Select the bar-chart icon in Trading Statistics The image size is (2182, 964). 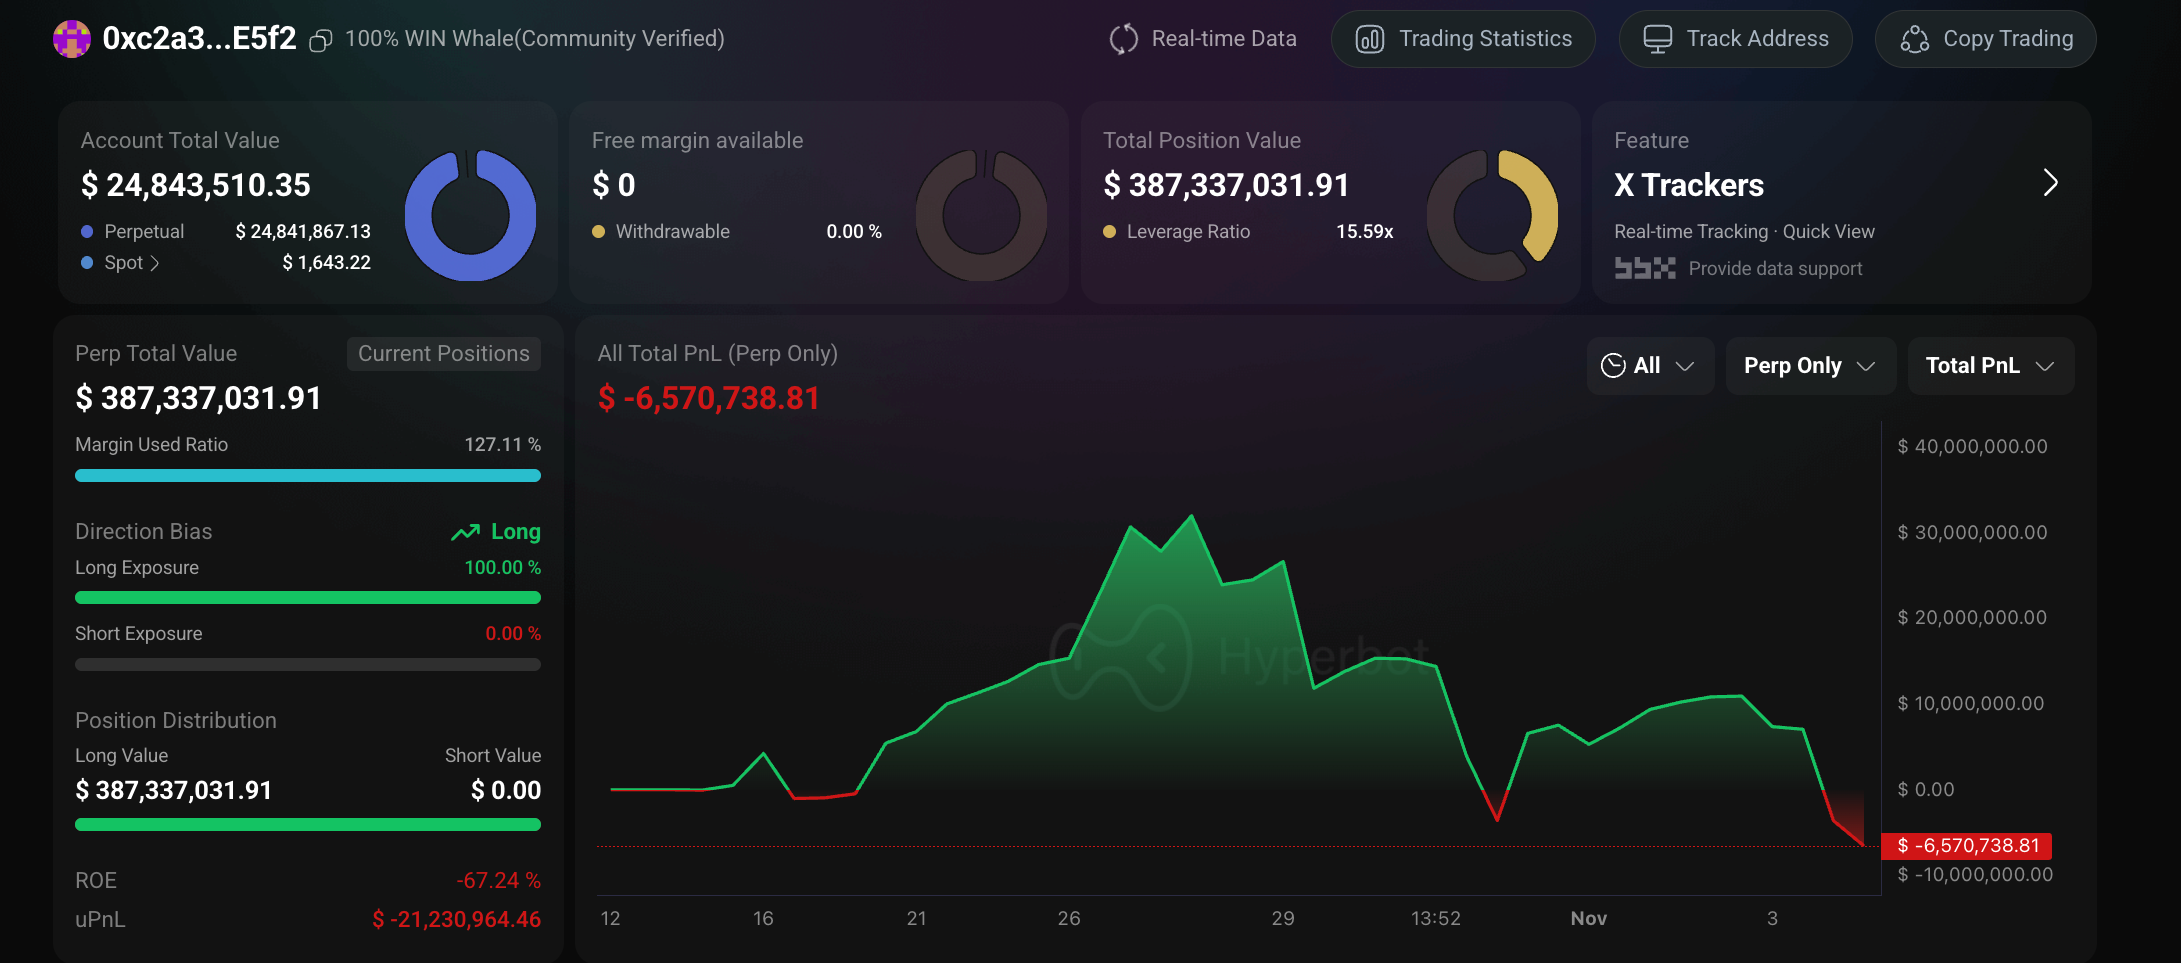1371,39
